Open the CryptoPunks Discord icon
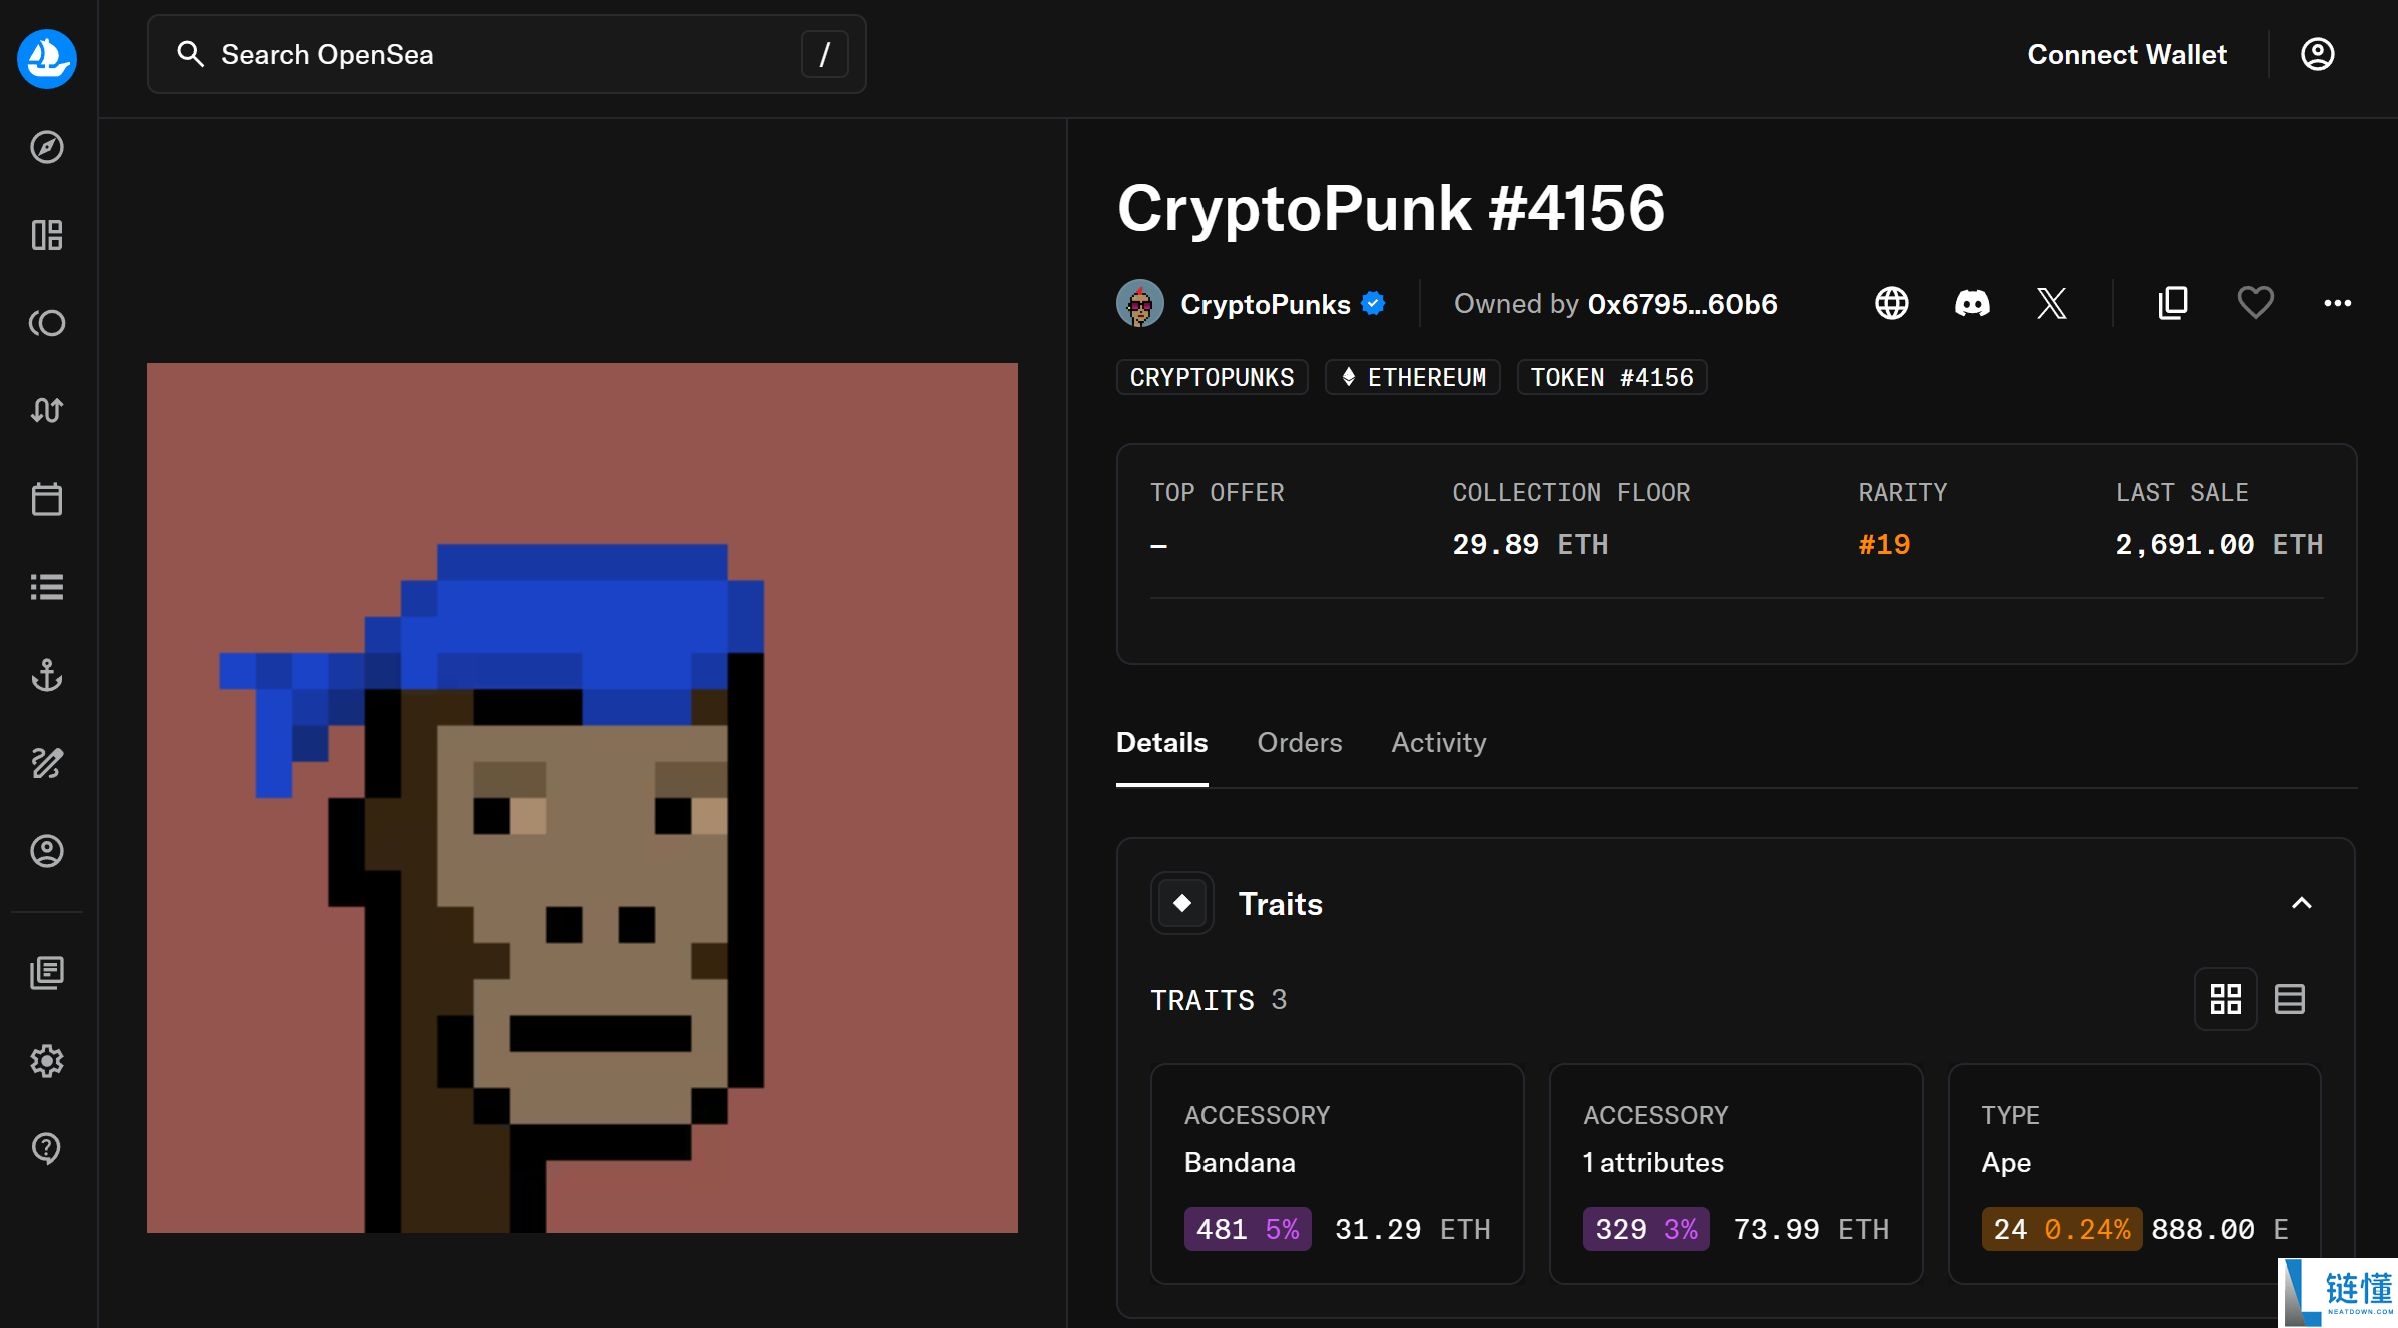Screen dimensions: 2398x1328 (1972, 303)
